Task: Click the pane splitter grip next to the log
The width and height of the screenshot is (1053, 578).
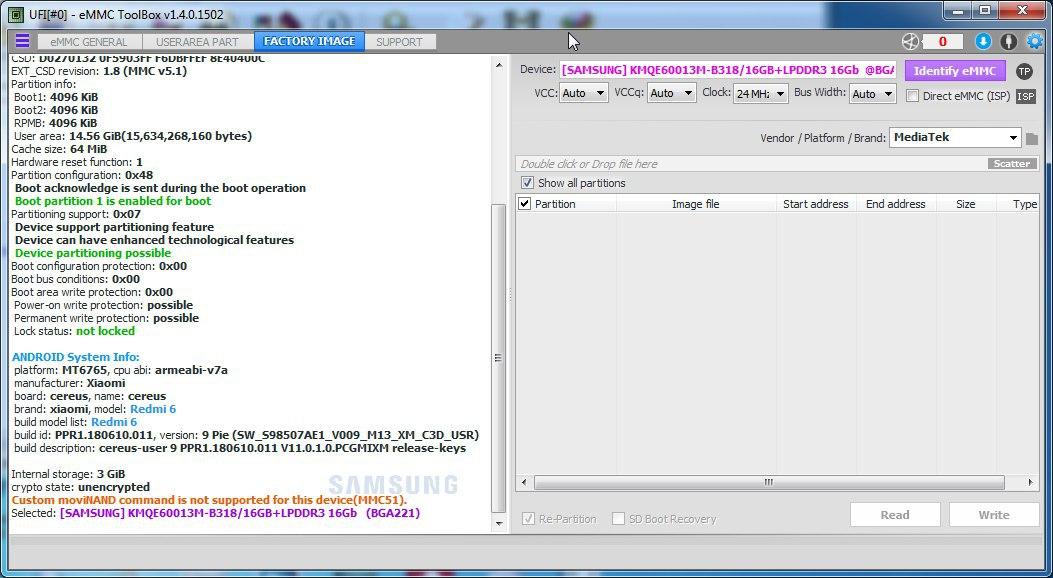Action: pos(510,294)
